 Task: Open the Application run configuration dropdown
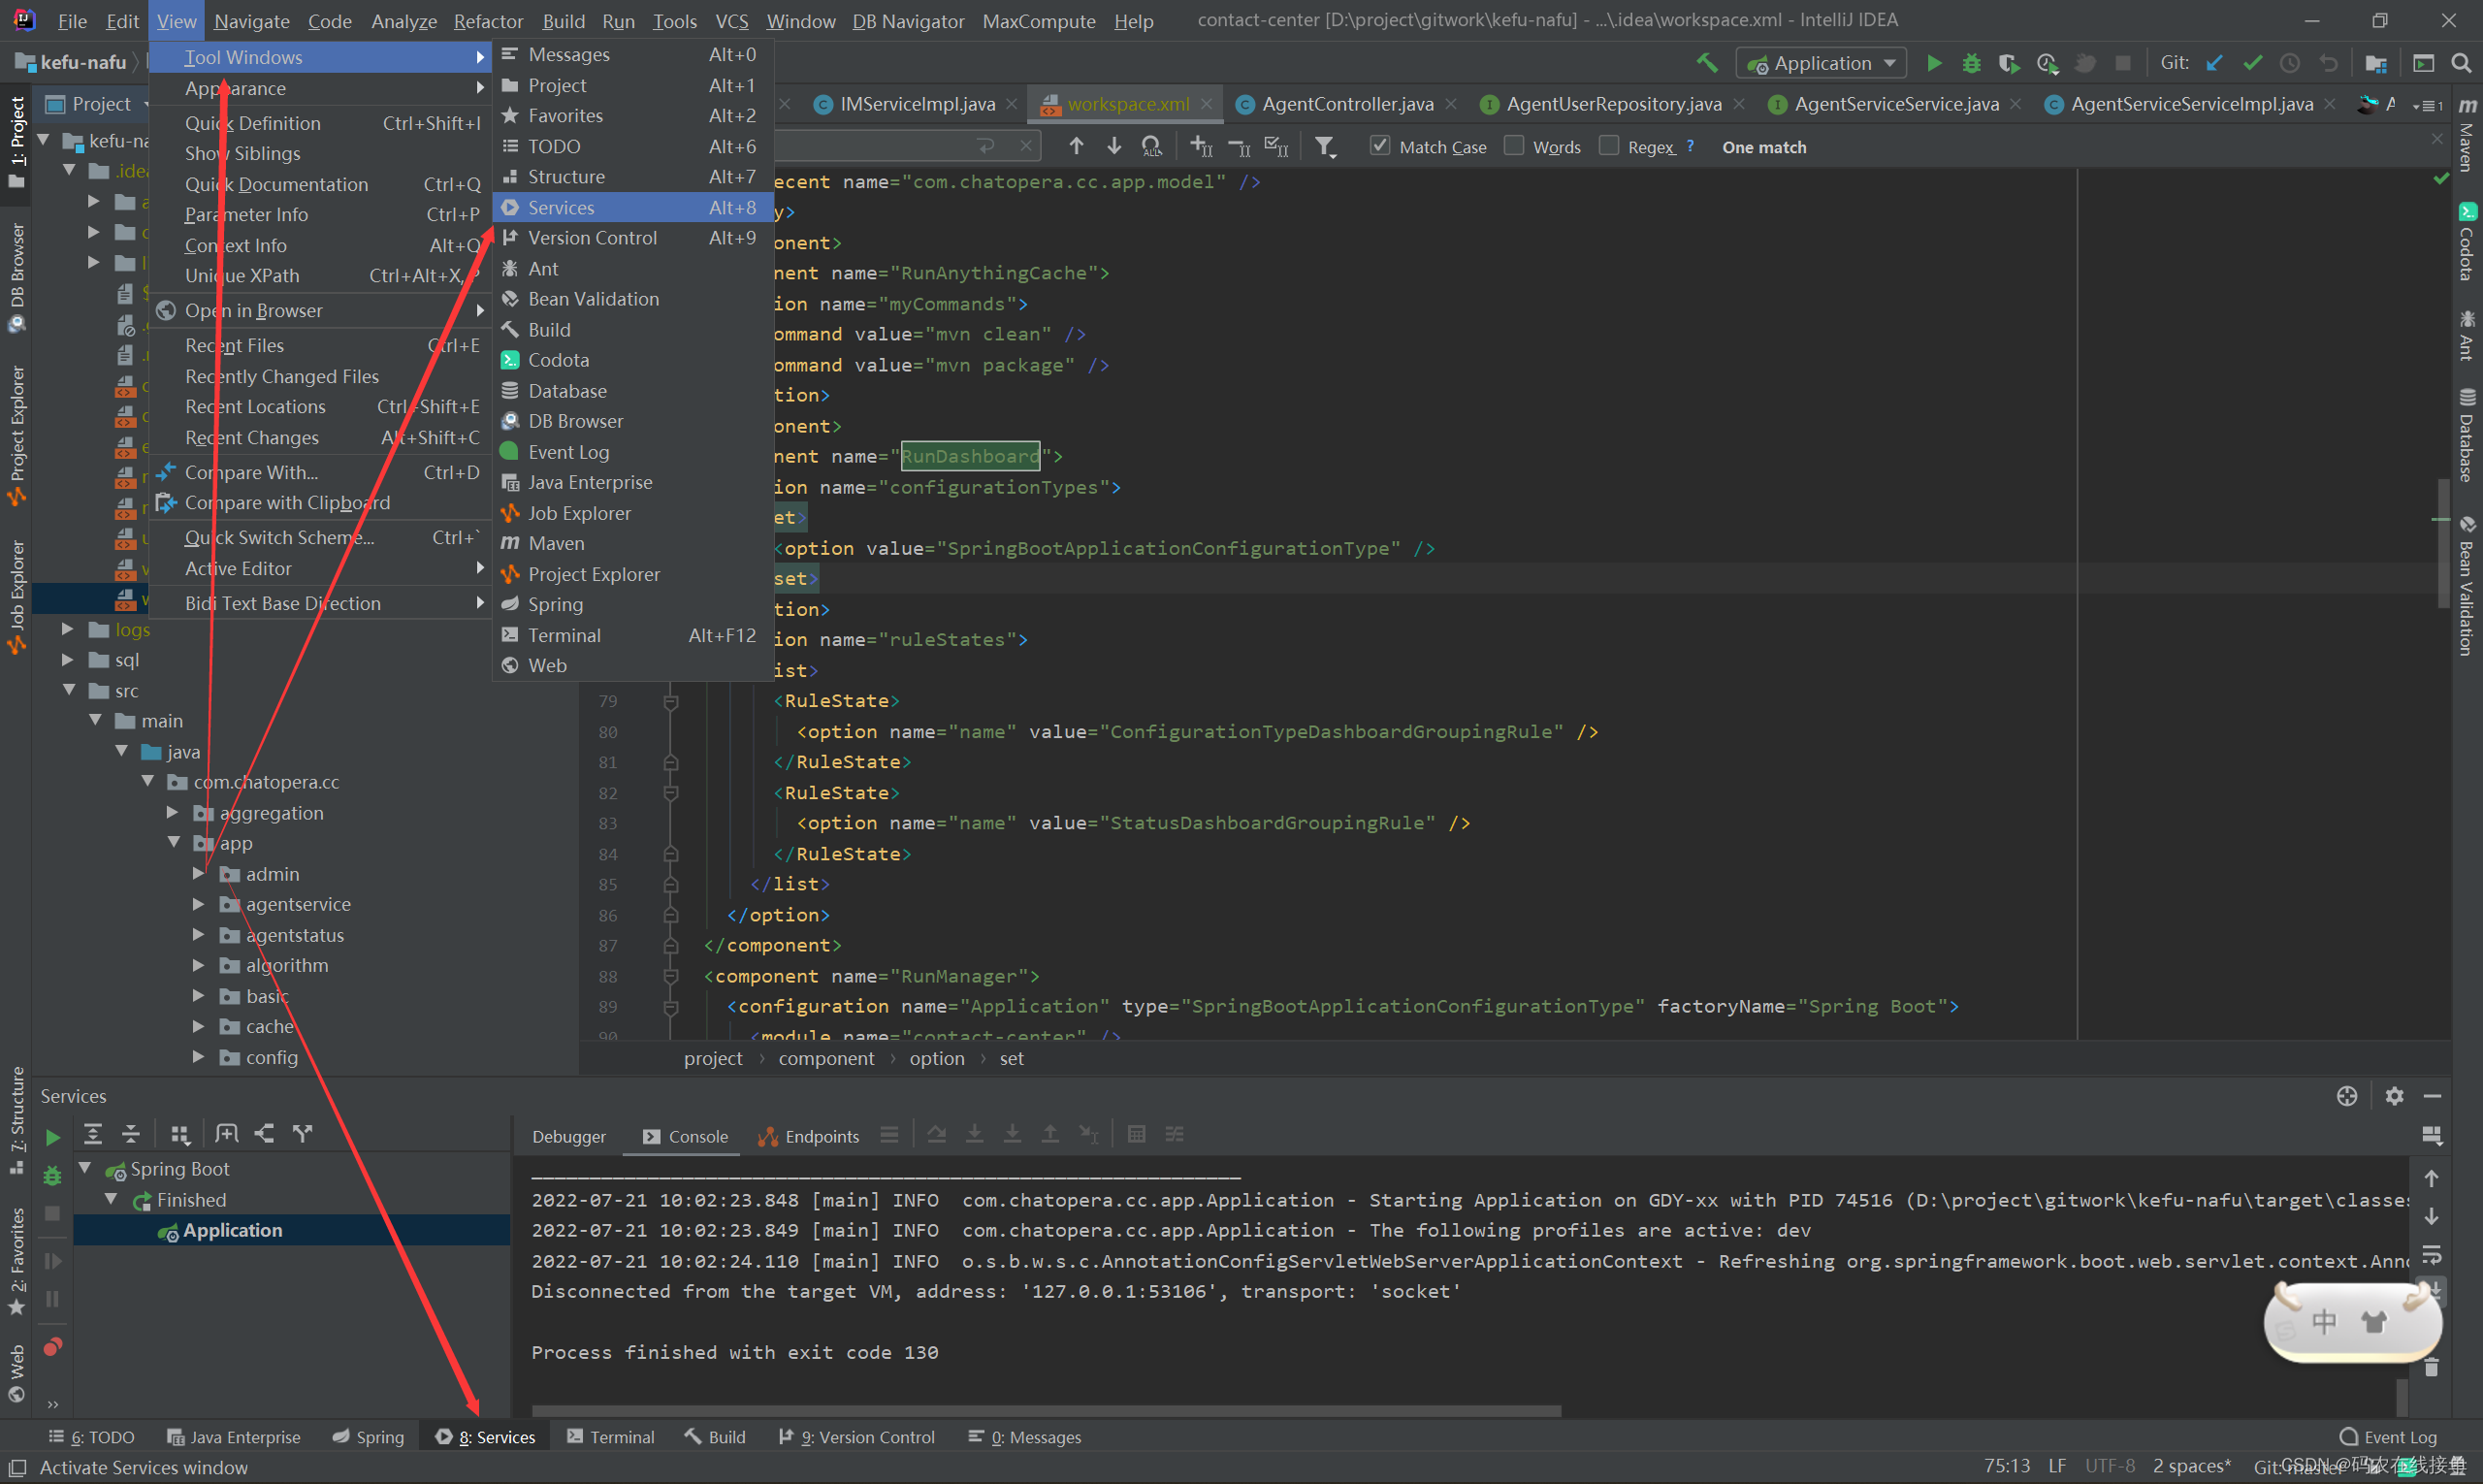tap(1821, 63)
